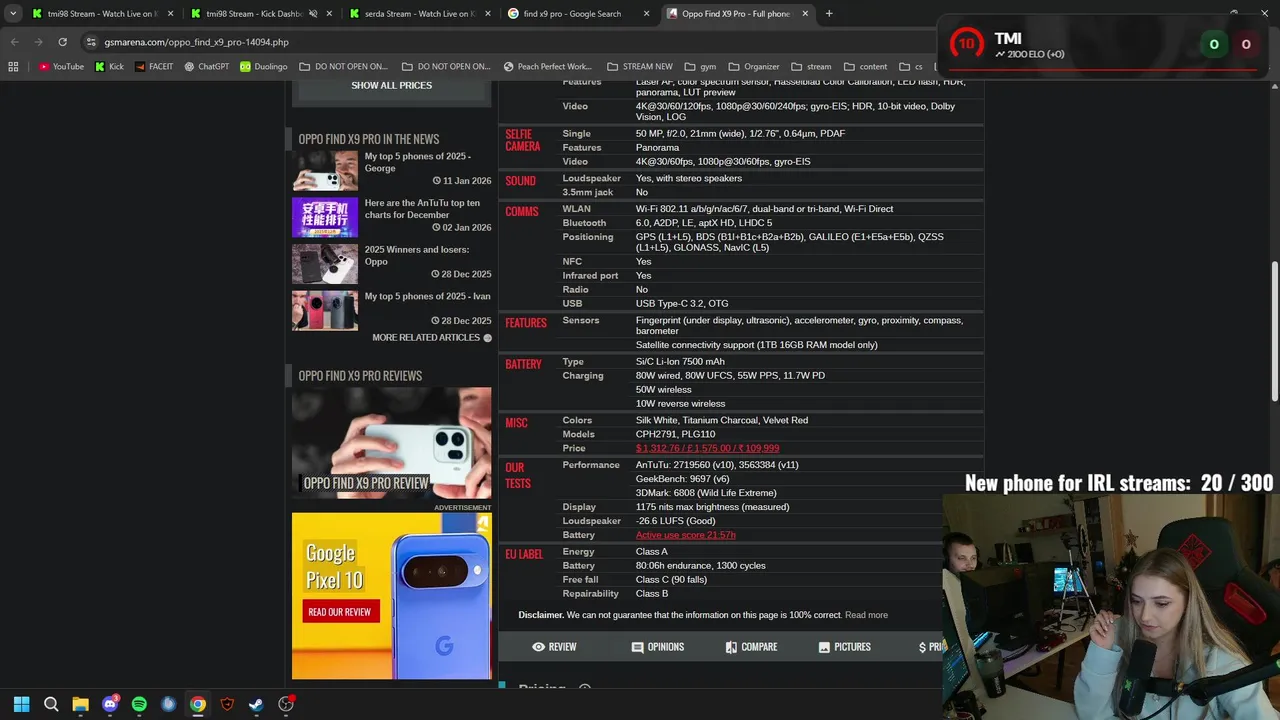Image resolution: width=1280 pixels, height=720 pixels.
Task: Expand the STREAM NEW bookmark folder
Action: point(640,67)
